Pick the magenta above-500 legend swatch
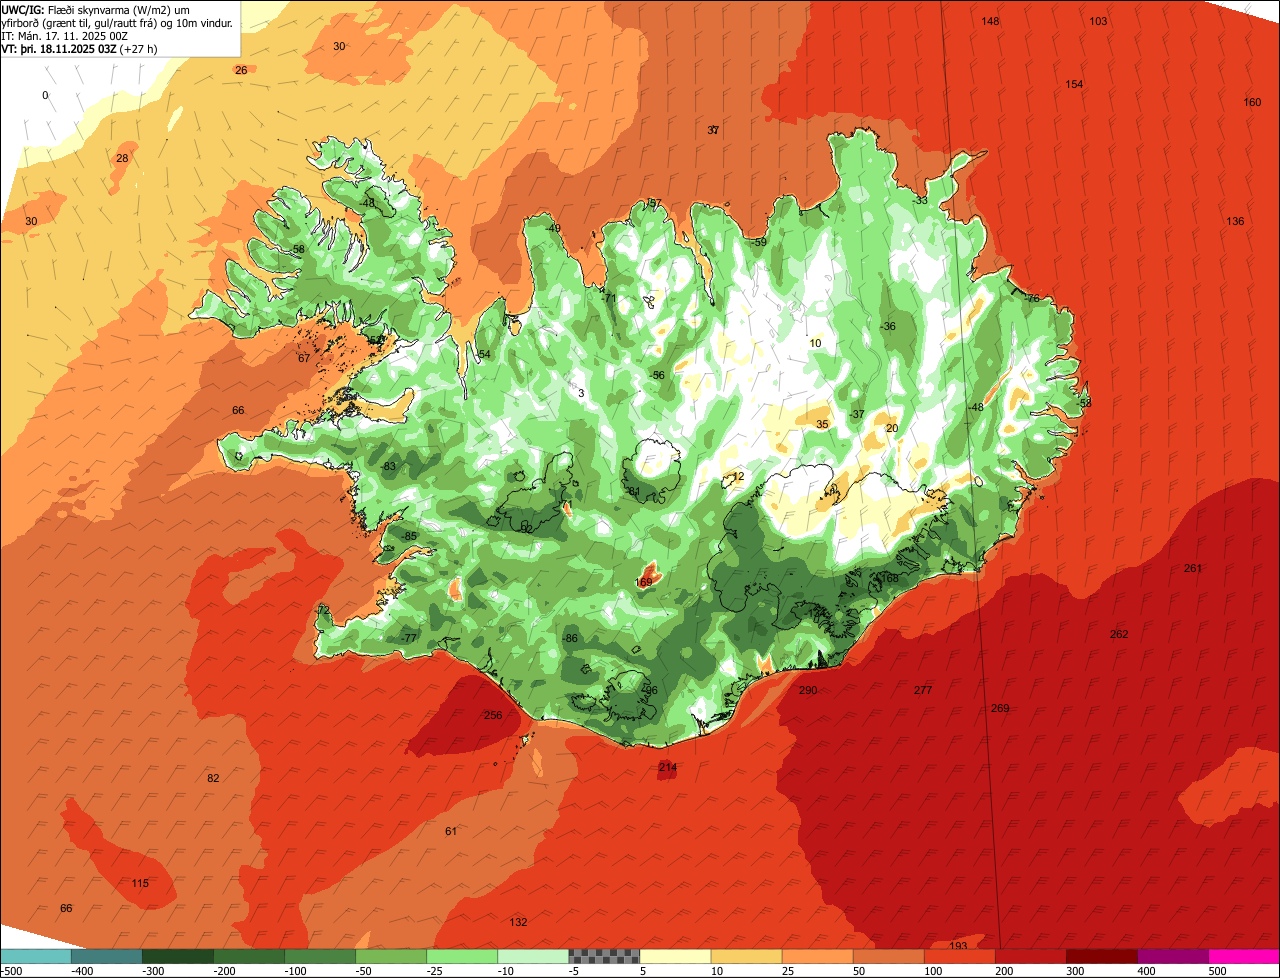The width and height of the screenshot is (1280, 978). pyautogui.click(x=1243, y=956)
